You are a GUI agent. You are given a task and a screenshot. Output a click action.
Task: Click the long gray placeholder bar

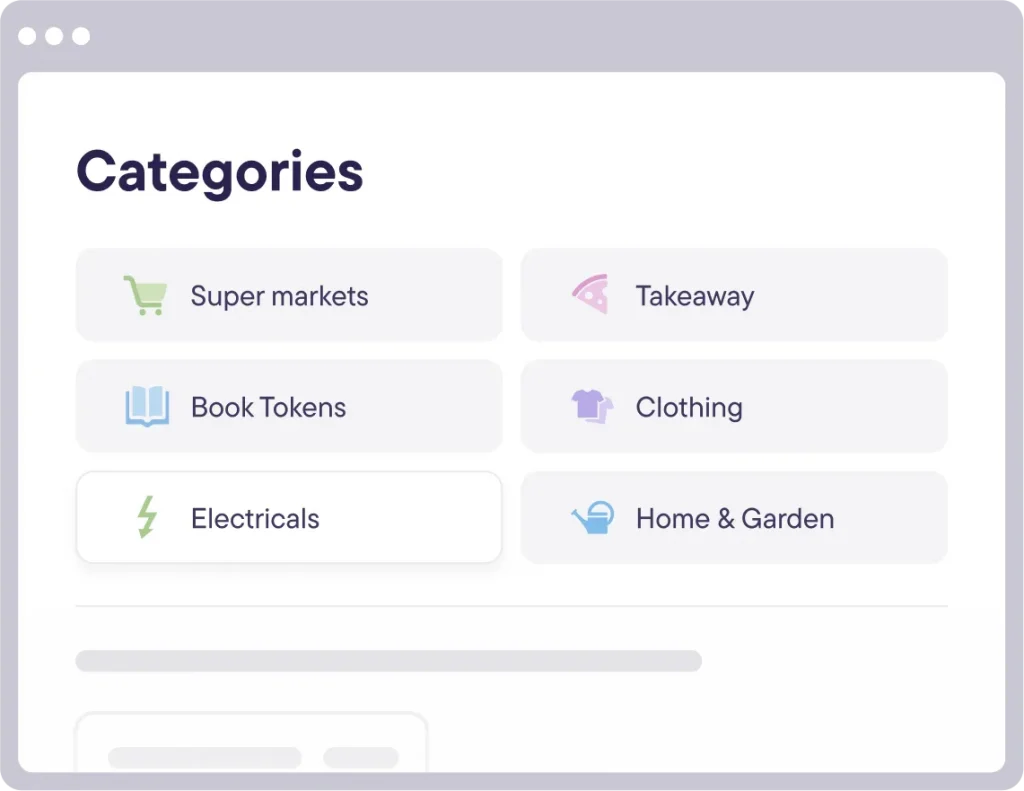389,660
